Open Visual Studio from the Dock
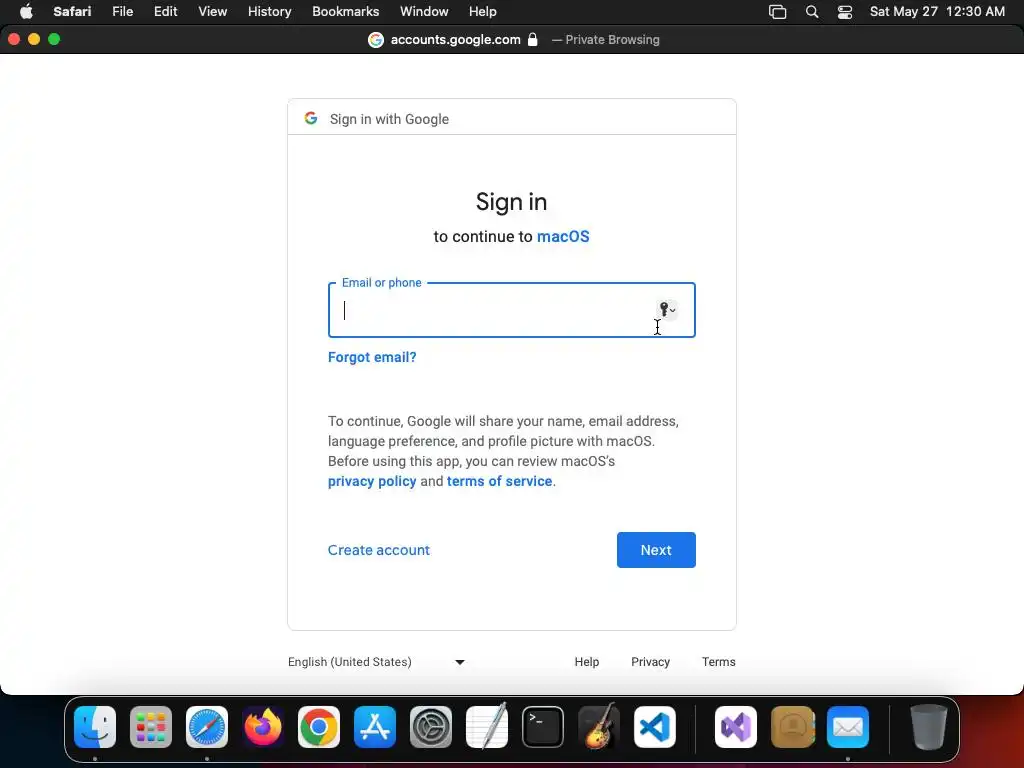1024x768 pixels. pyautogui.click(x=736, y=727)
